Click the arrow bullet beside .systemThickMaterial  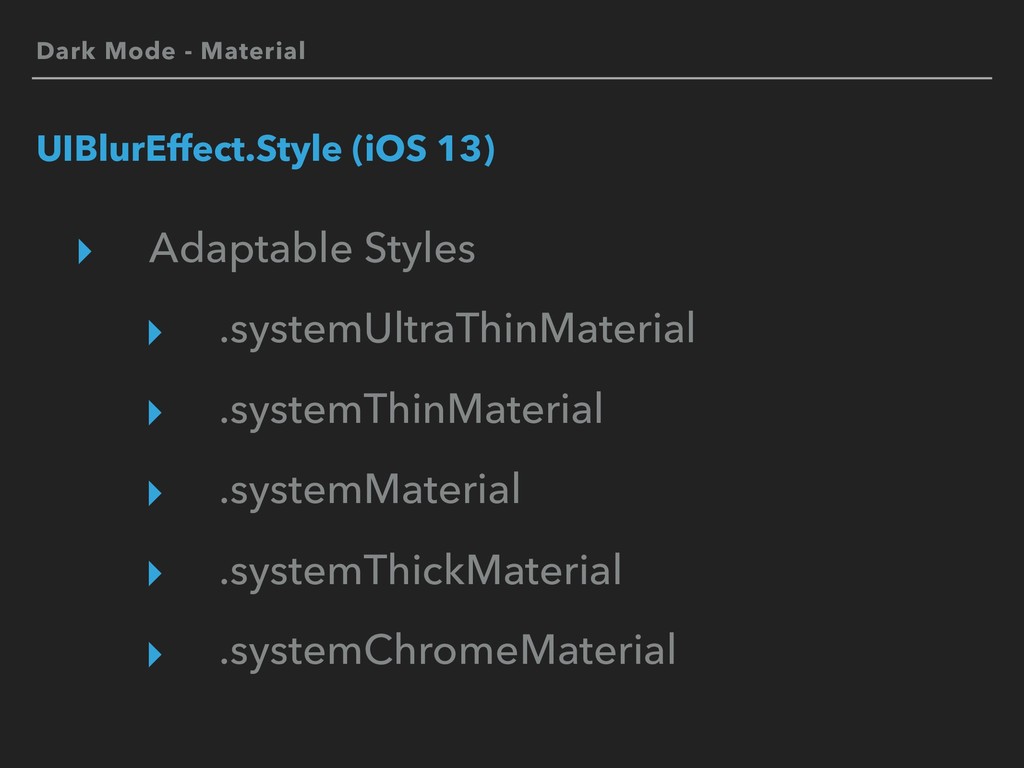pyautogui.click(x=155, y=573)
